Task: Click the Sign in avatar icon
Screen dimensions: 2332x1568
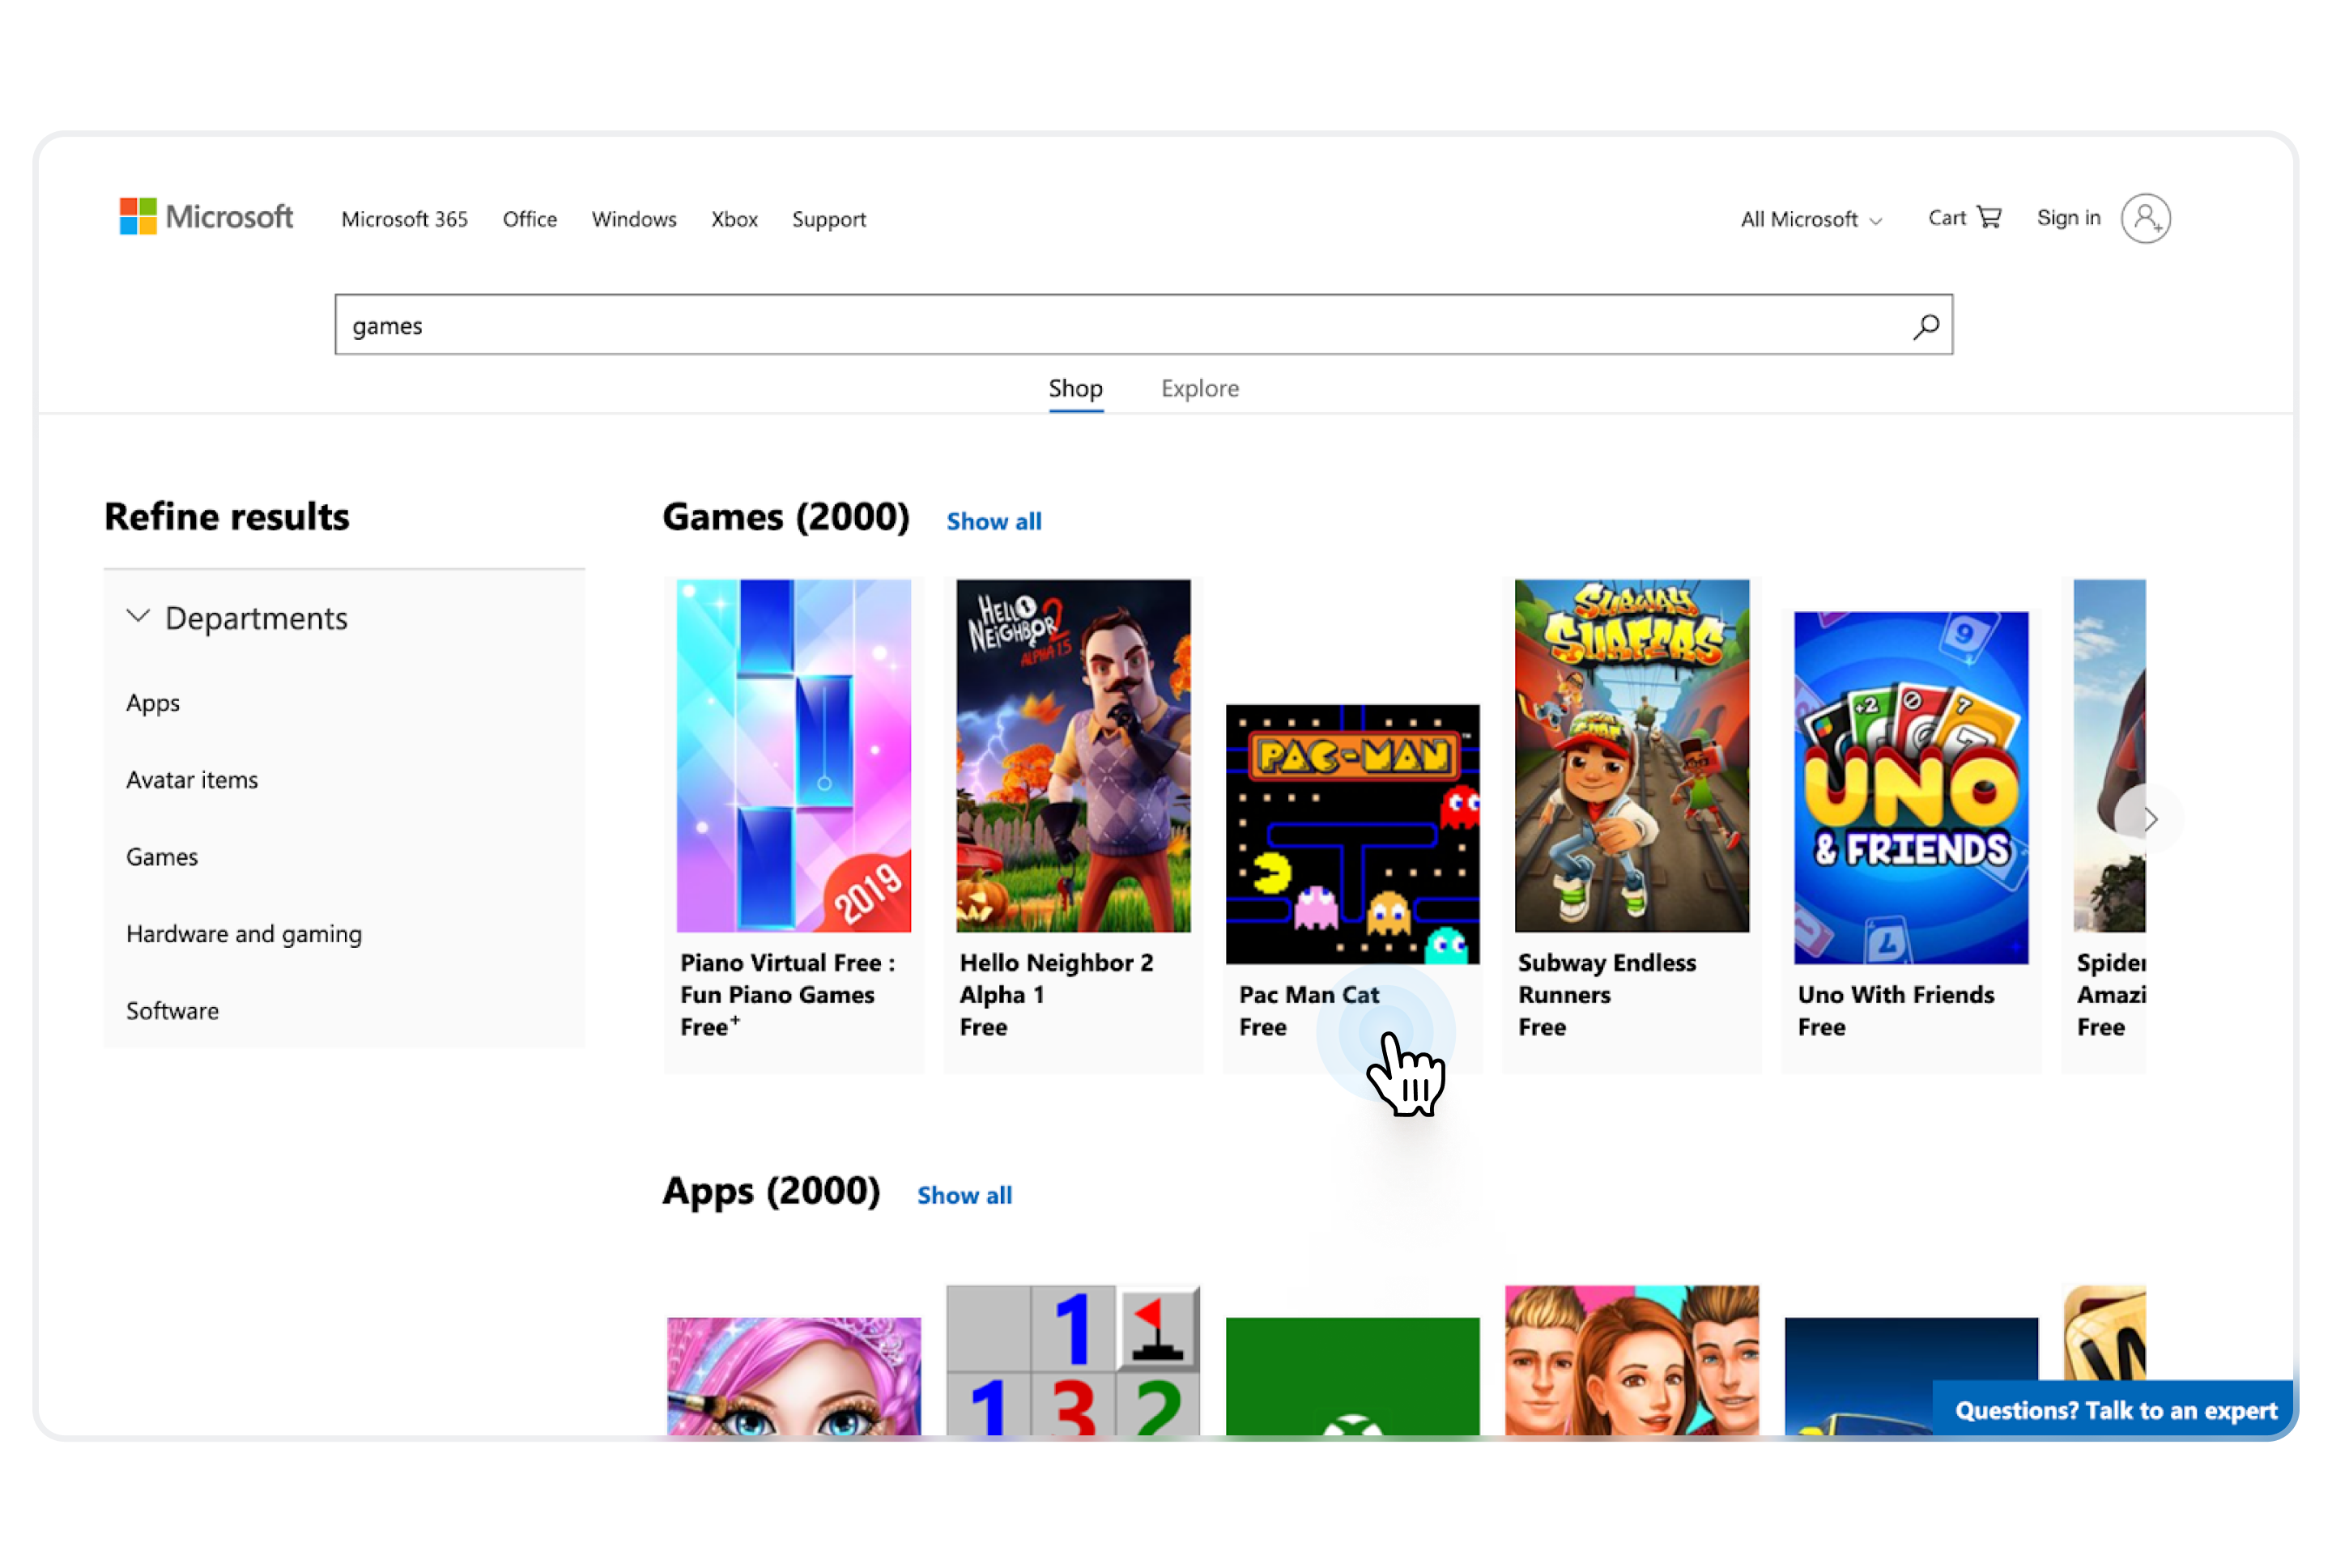Action: click(x=2145, y=218)
